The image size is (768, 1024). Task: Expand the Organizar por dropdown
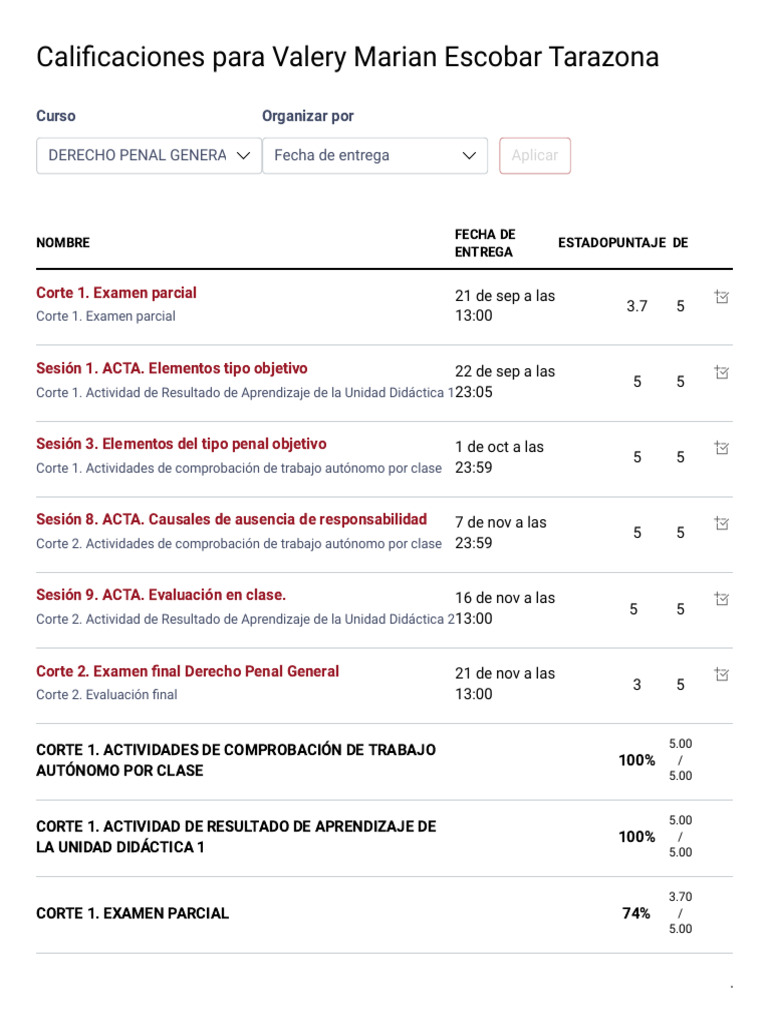pyautogui.click(x=374, y=156)
